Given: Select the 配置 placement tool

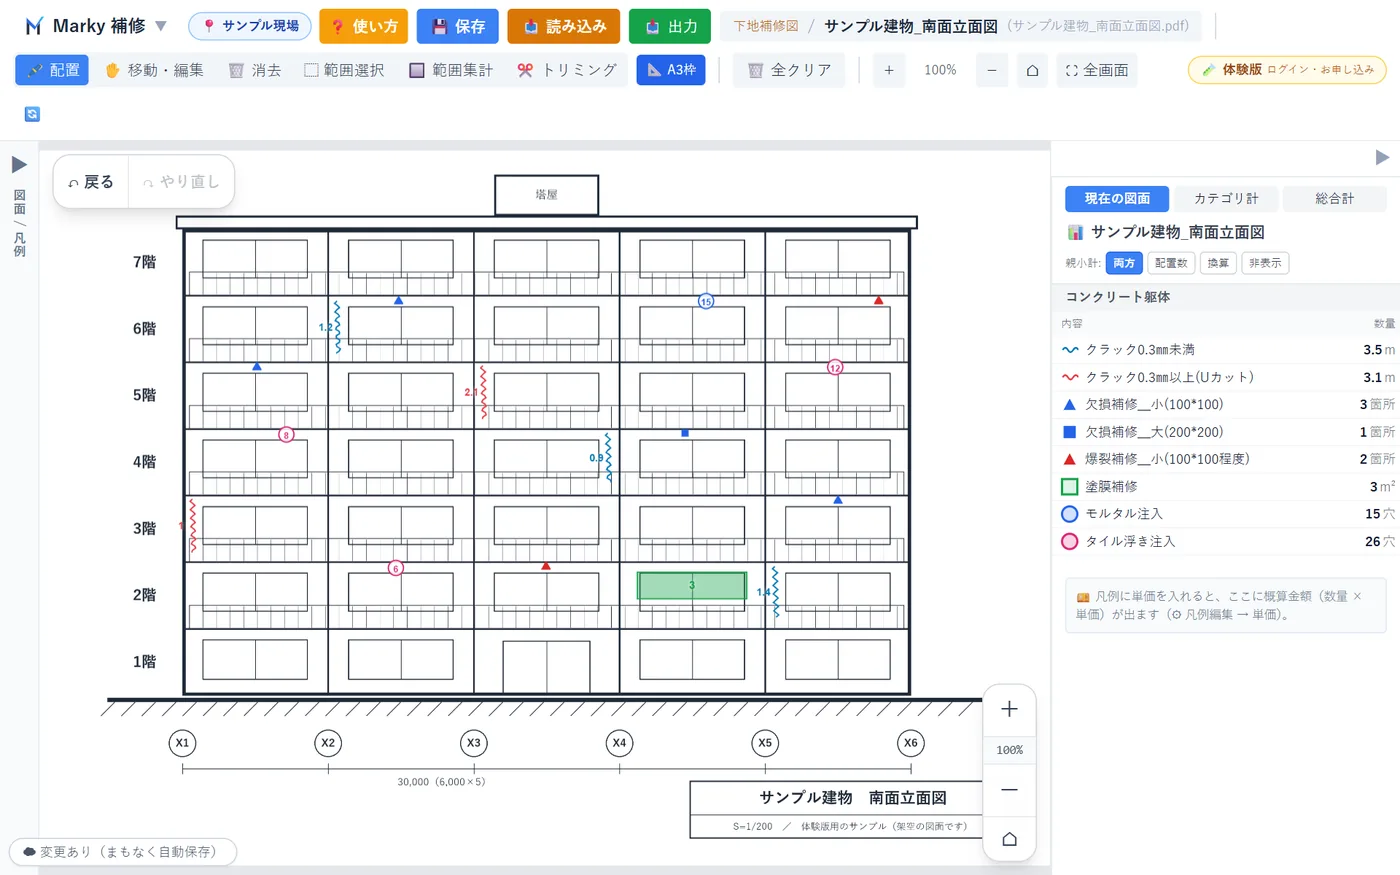Looking at the screenshot, I should coord(52,70).
